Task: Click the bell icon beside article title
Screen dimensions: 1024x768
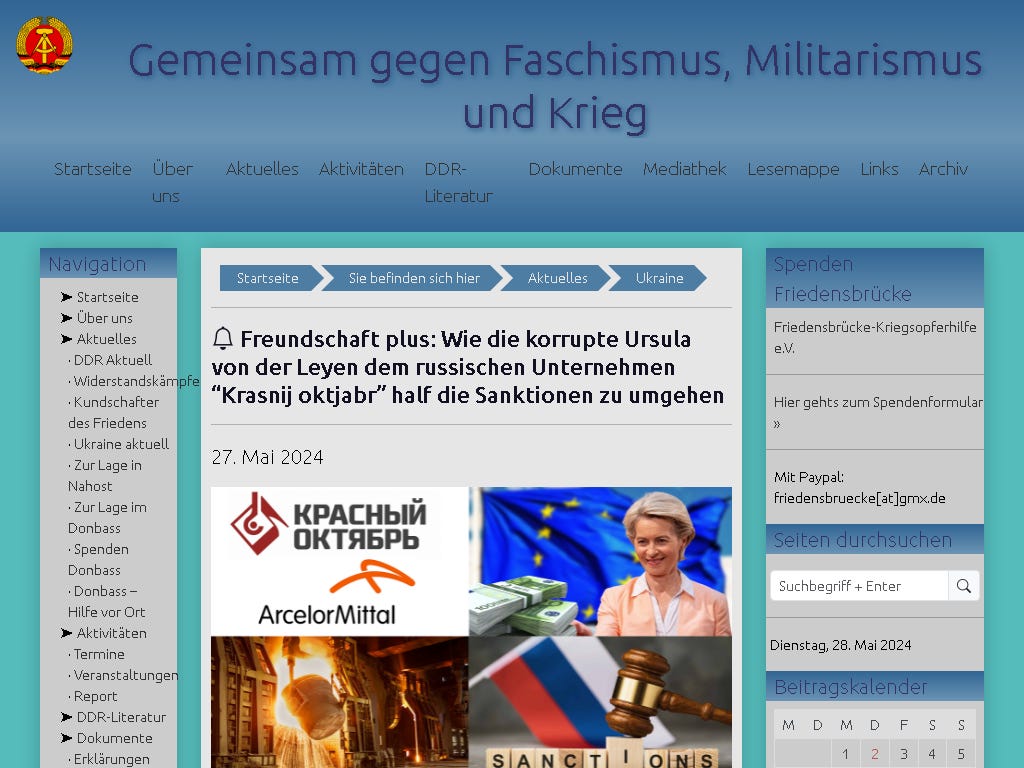Action: pos(223,338)
